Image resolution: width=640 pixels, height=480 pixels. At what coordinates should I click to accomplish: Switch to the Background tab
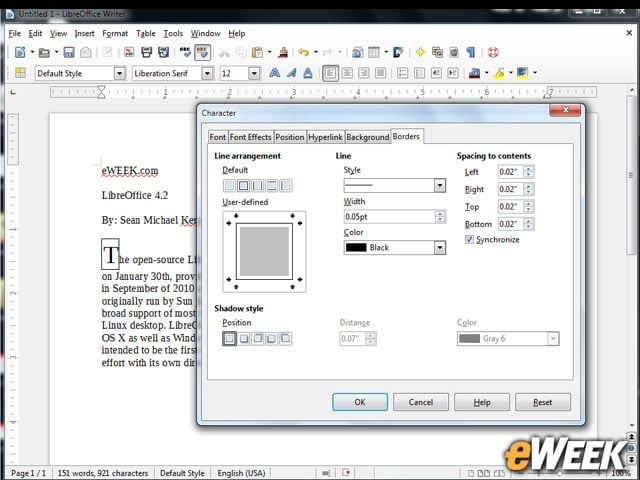click(368, 137)
